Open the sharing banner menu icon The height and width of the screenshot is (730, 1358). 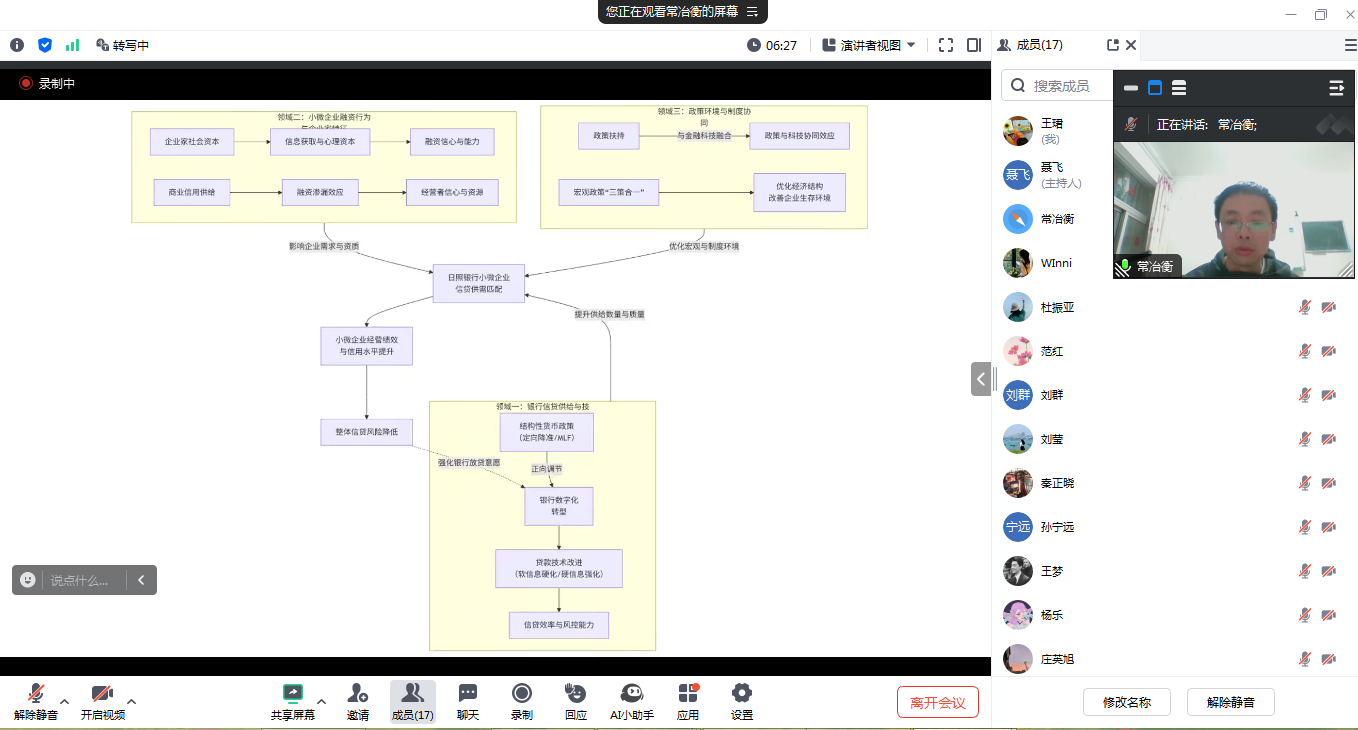pos(752,12)
